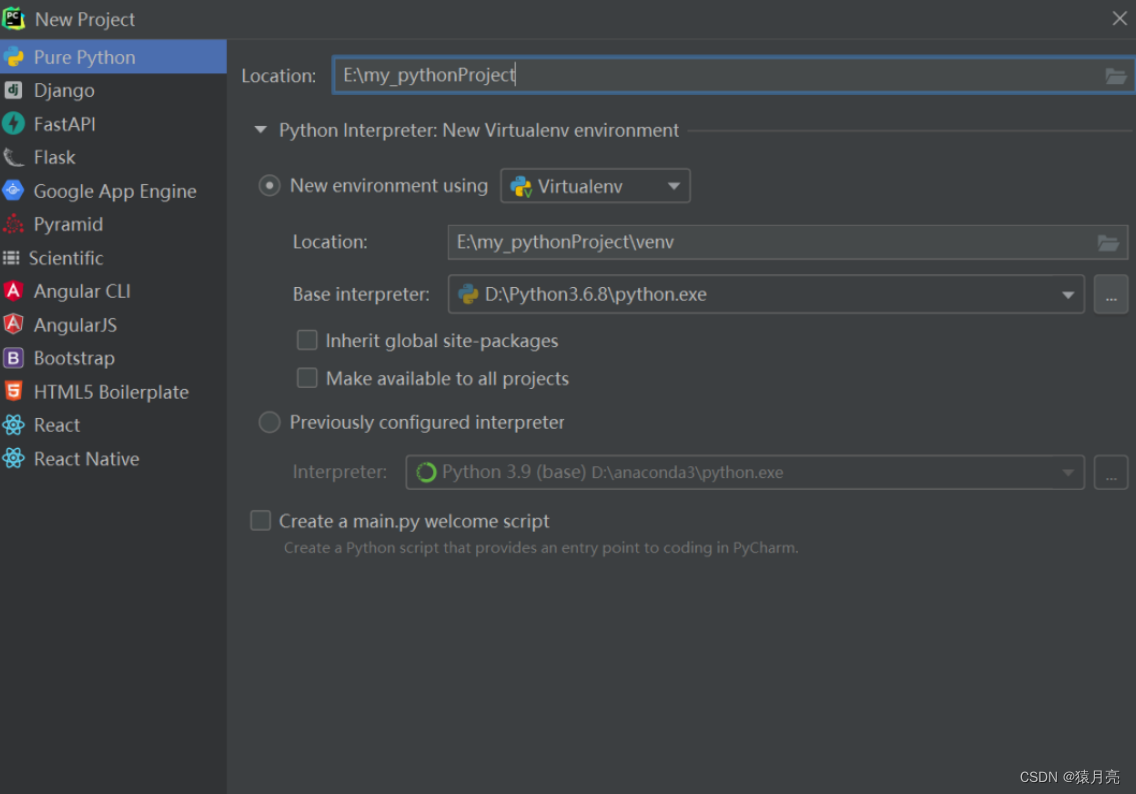Click the Base interpreter label

coord(361,294)
